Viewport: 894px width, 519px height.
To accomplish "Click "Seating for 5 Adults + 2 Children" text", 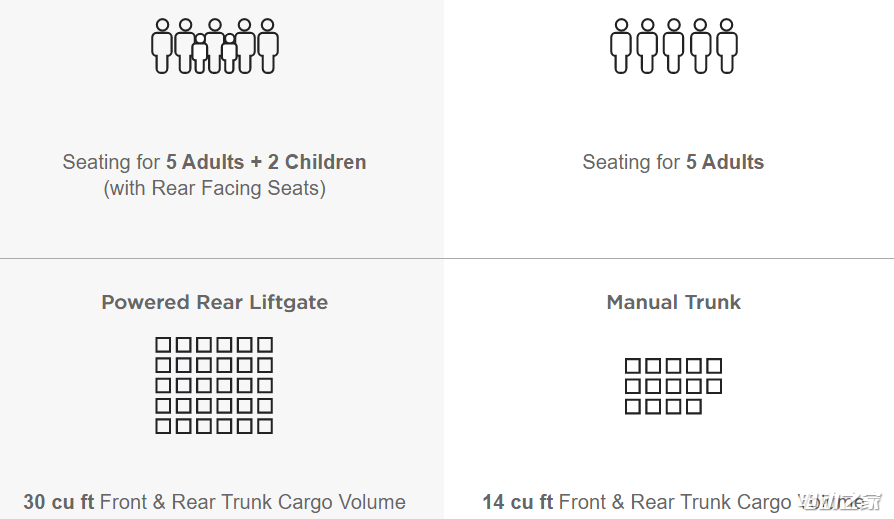I will coord(214,162).
